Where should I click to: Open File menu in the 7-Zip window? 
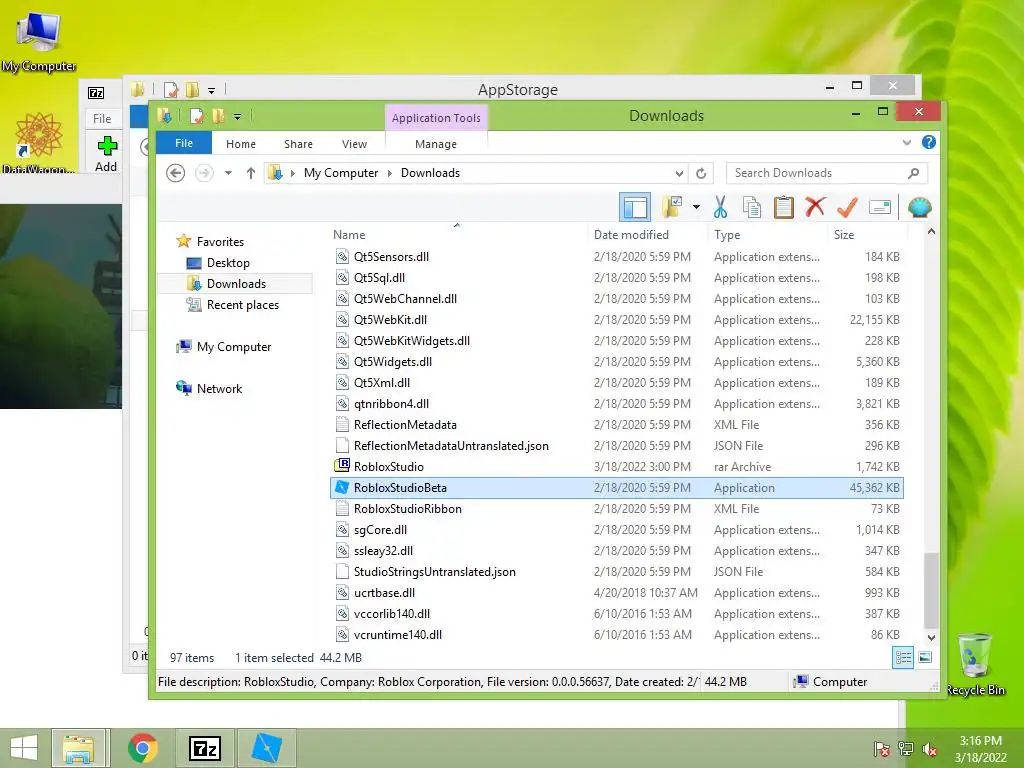click(102, 119)
